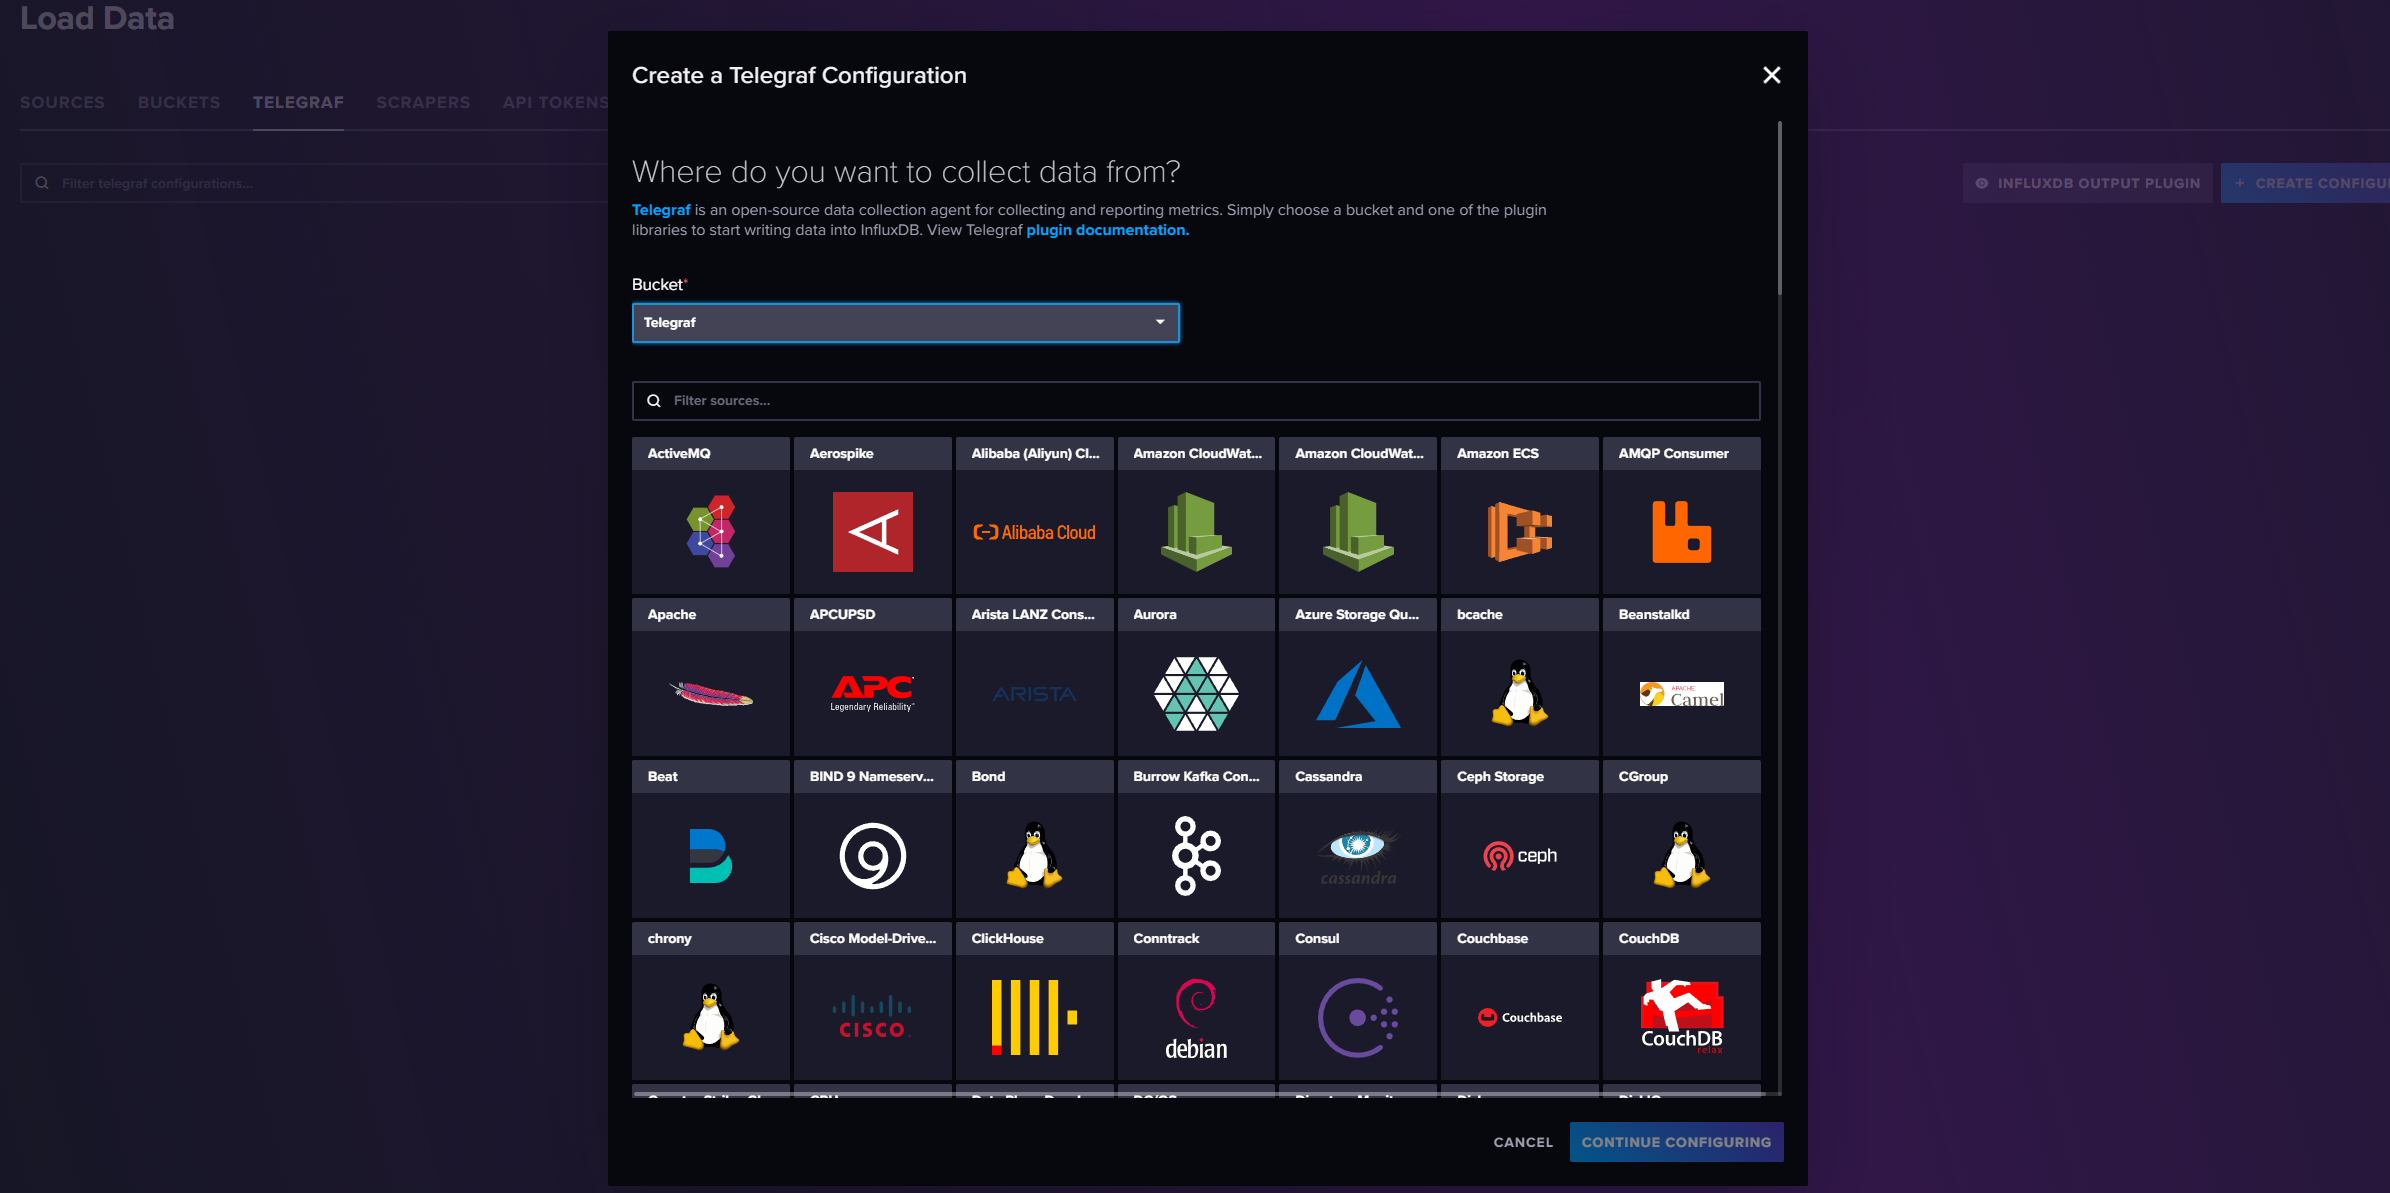This screenshot has height=1193, width=2390.
Task: Choose the Aerospike plugin tile
Action: 872,531
